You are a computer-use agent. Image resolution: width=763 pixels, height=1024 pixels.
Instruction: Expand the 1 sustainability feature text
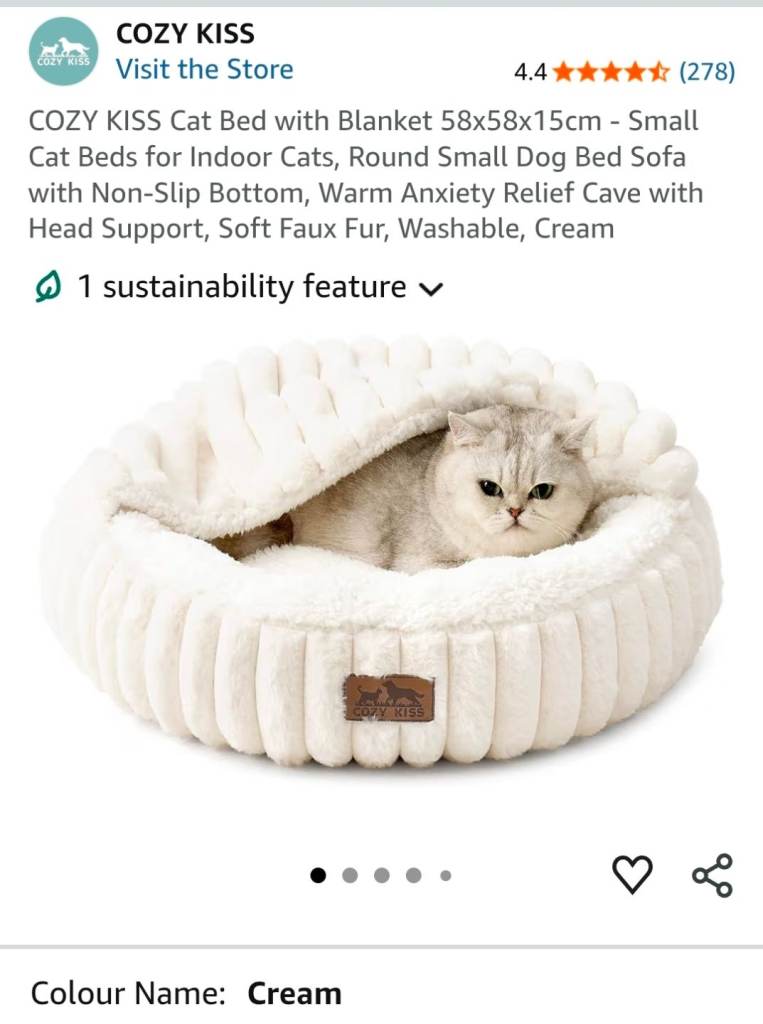[242, 287]
